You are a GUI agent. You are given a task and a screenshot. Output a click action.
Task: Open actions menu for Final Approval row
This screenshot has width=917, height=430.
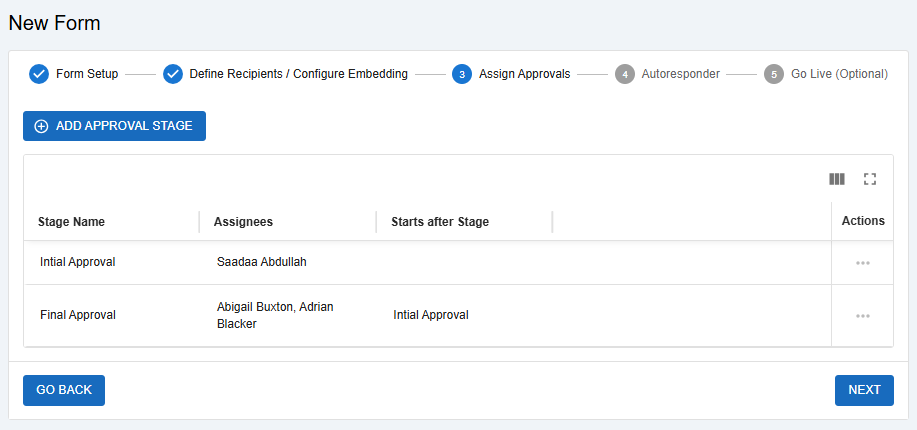click(x=862, y=316)
